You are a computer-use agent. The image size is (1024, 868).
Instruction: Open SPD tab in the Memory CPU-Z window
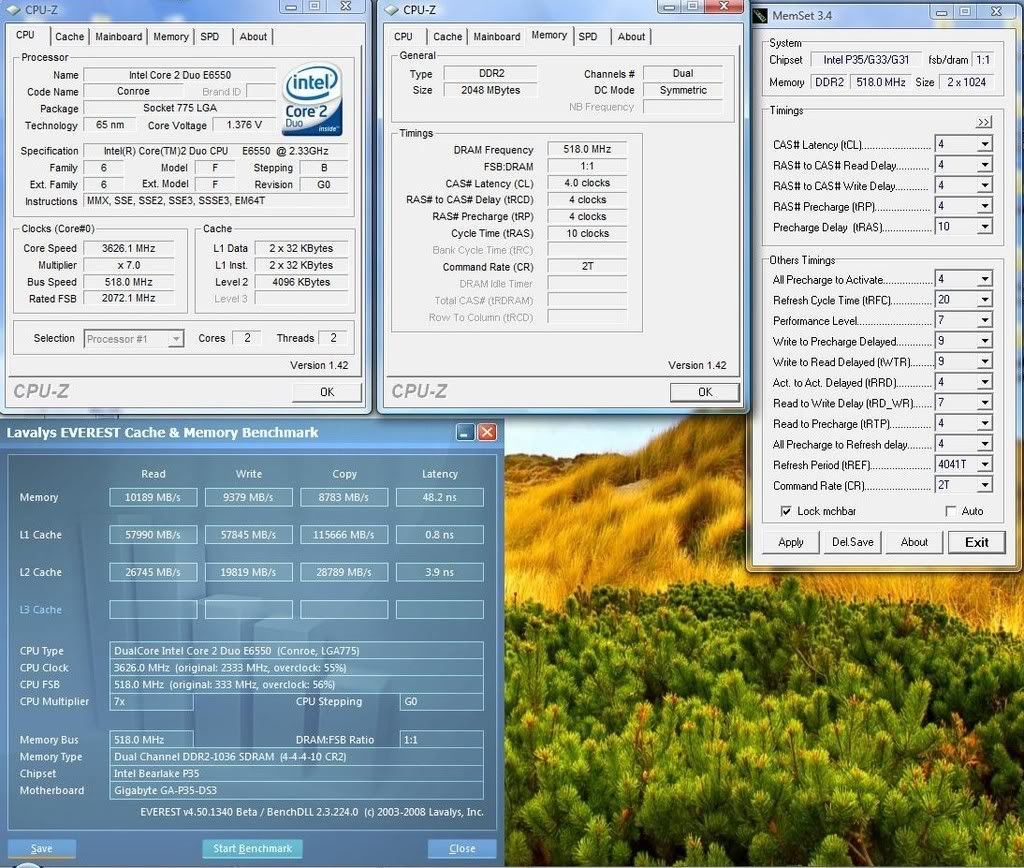tap(588, 37)
